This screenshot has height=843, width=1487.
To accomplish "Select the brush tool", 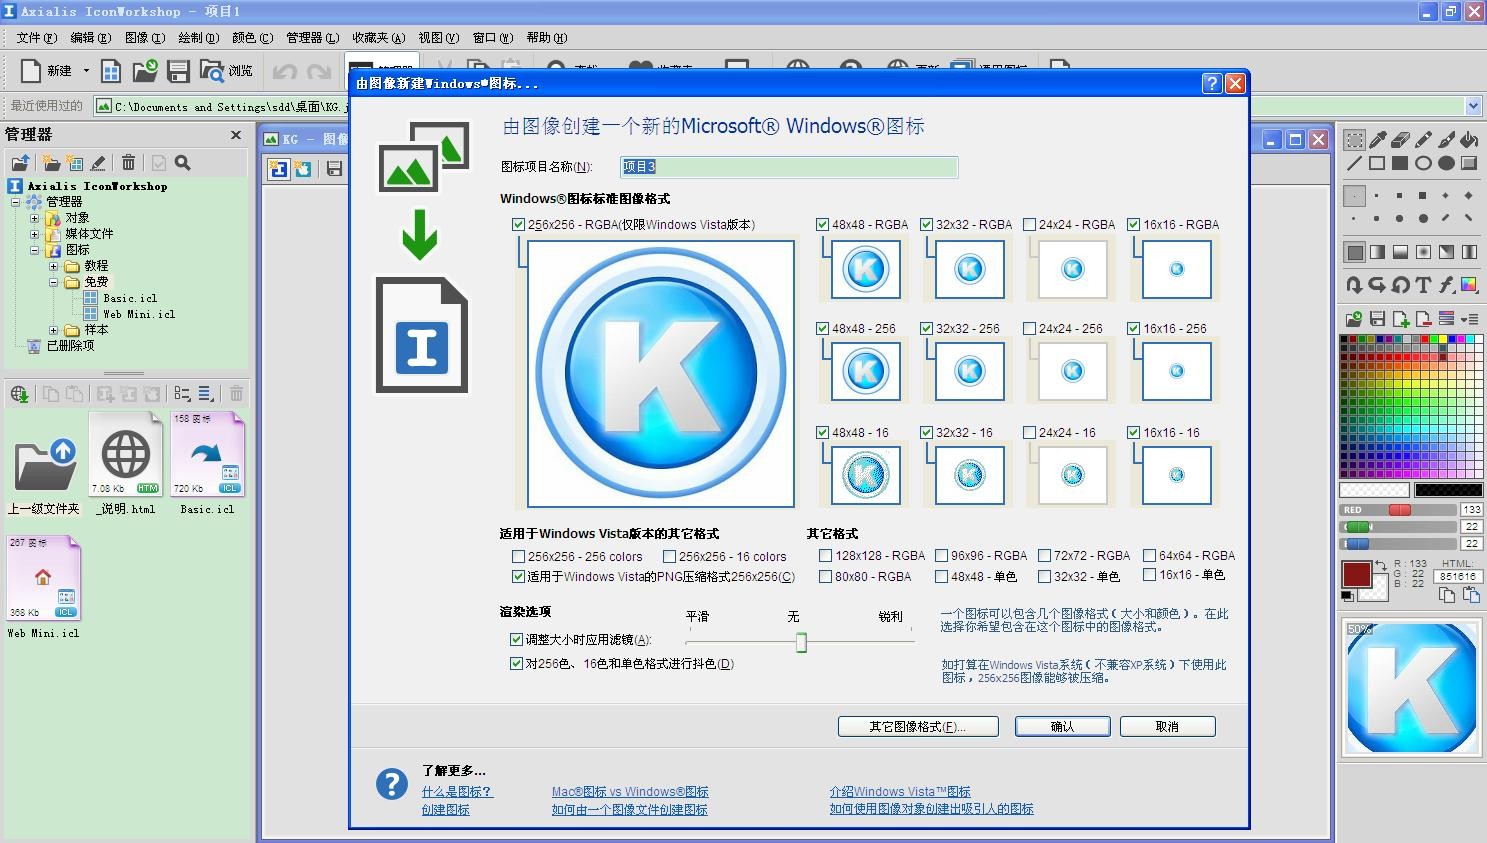I will pyautogui.click(x=1446, y=140).
